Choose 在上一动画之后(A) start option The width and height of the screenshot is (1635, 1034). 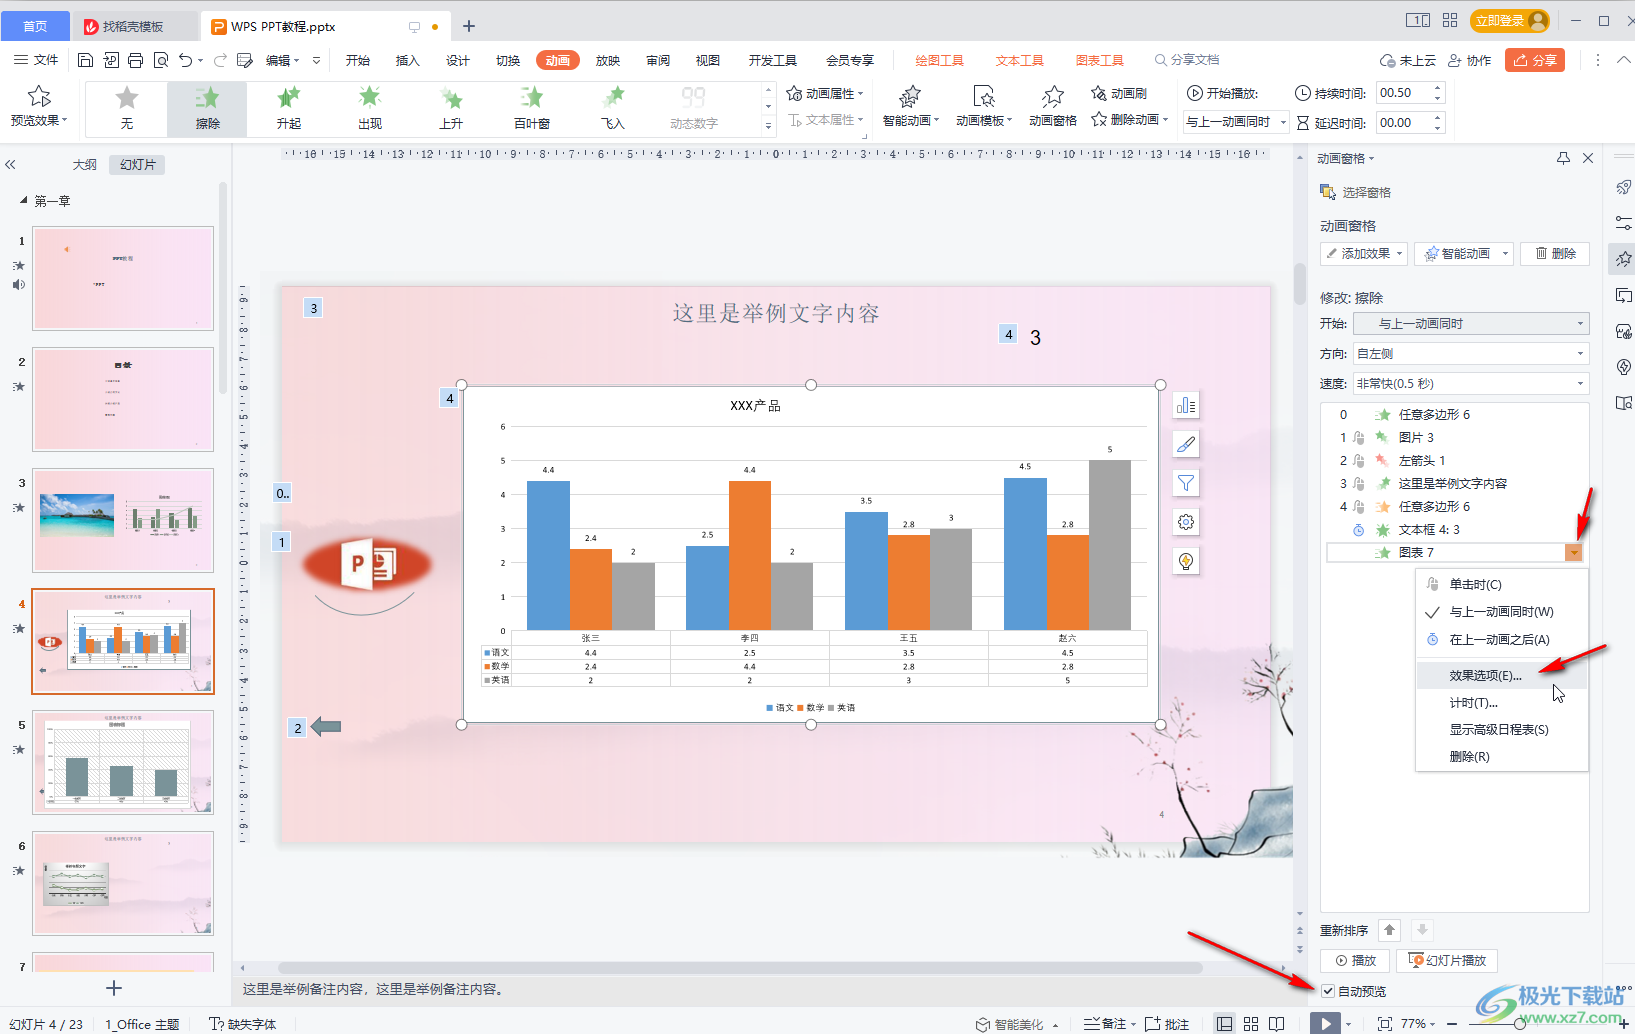pyautogui.click(x=1501, y=640)
